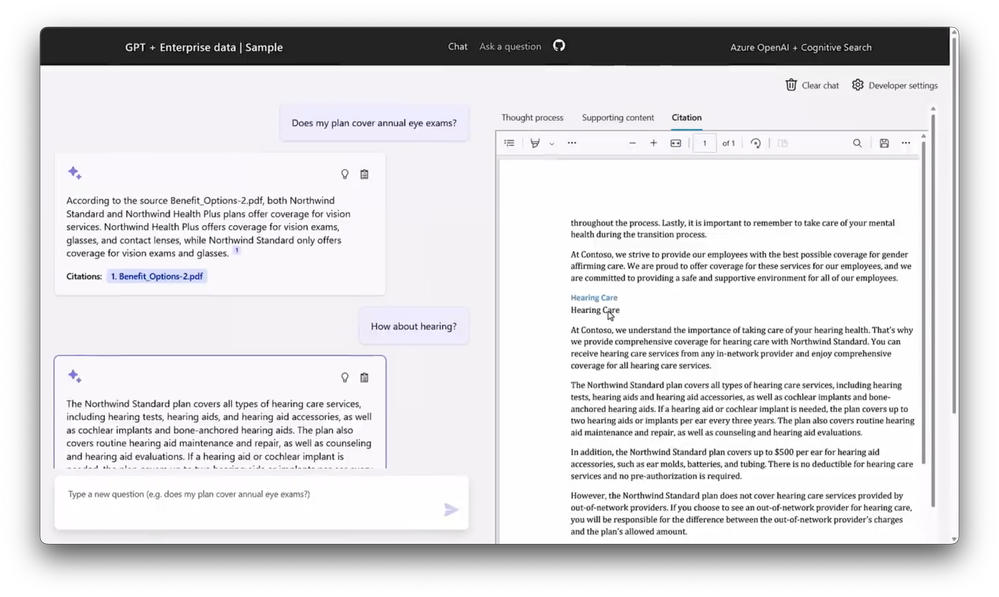Switch to the Thought process tab
Screen dimensions: 999x597
pos(532,118)
